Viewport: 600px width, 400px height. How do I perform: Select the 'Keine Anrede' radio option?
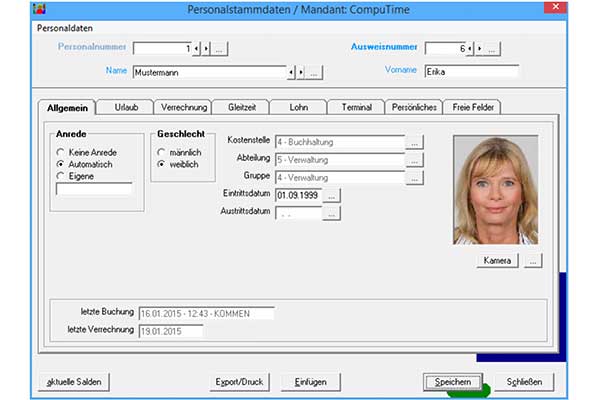point(61,151)
